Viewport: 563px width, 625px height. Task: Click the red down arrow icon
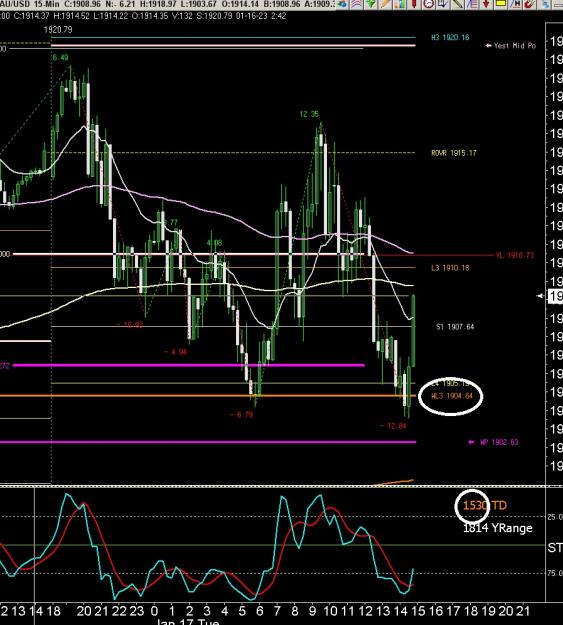pos(486,4)
